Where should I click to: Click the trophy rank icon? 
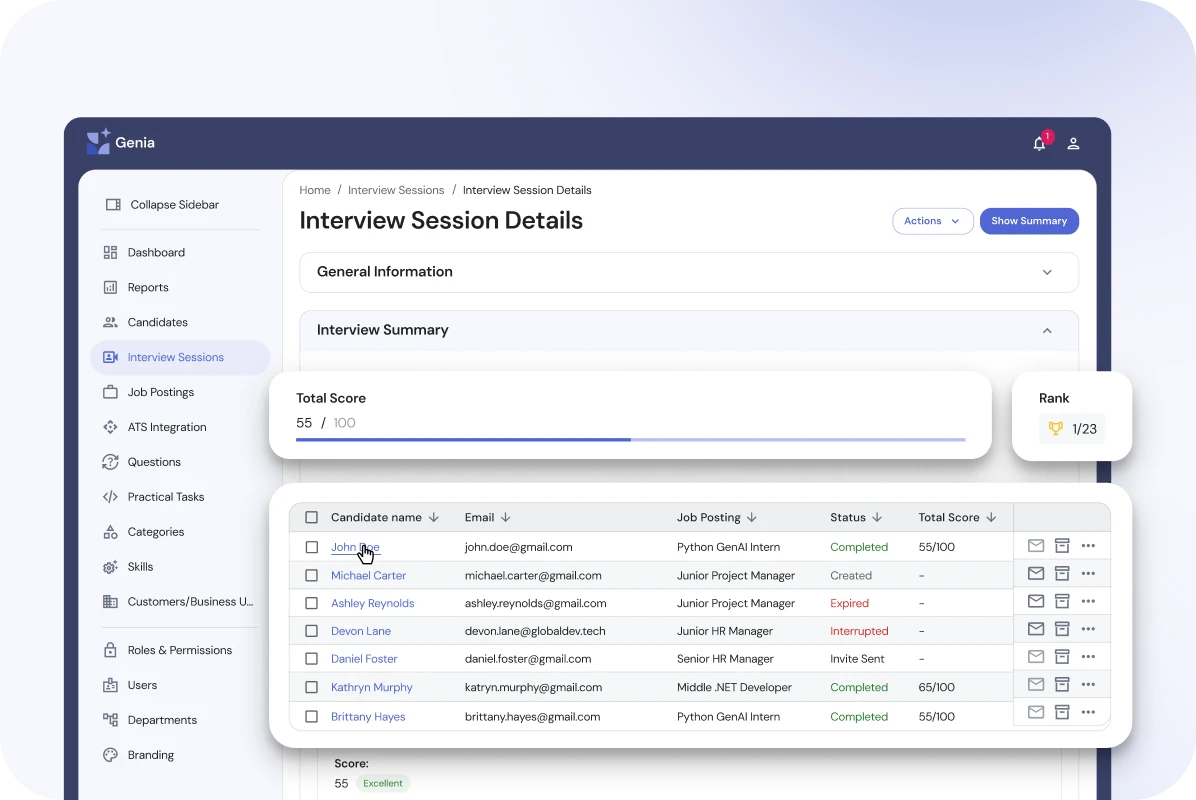1055,429
